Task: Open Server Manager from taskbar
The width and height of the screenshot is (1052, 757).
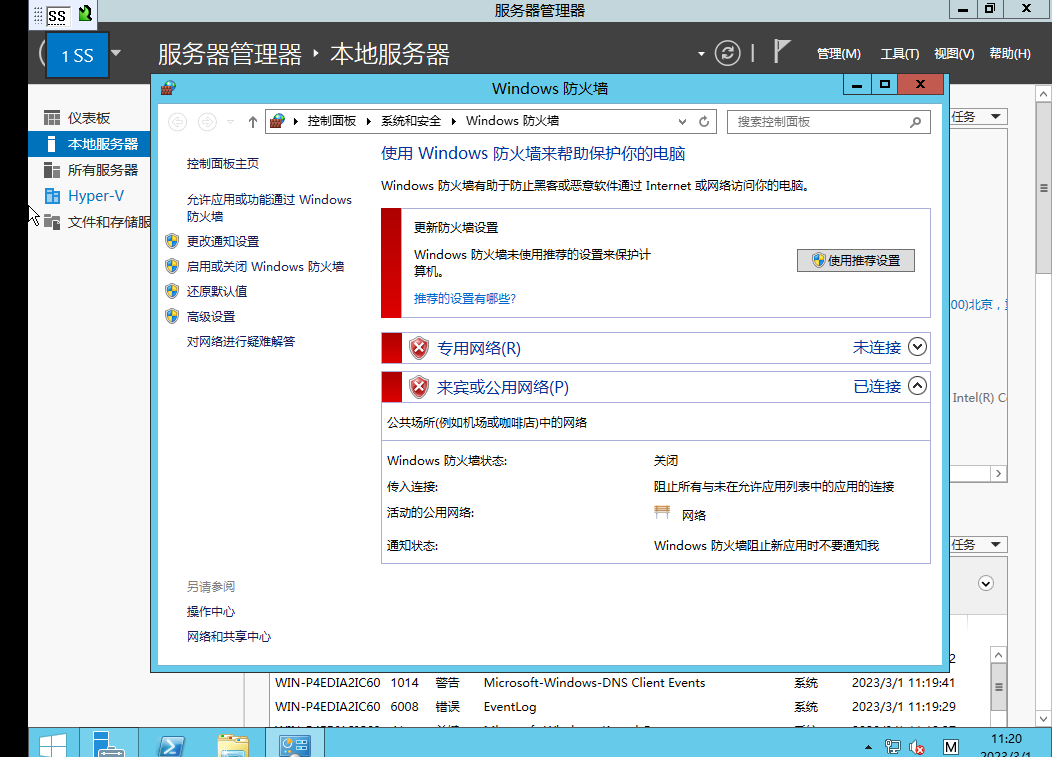Action: [x=109, y=744]
